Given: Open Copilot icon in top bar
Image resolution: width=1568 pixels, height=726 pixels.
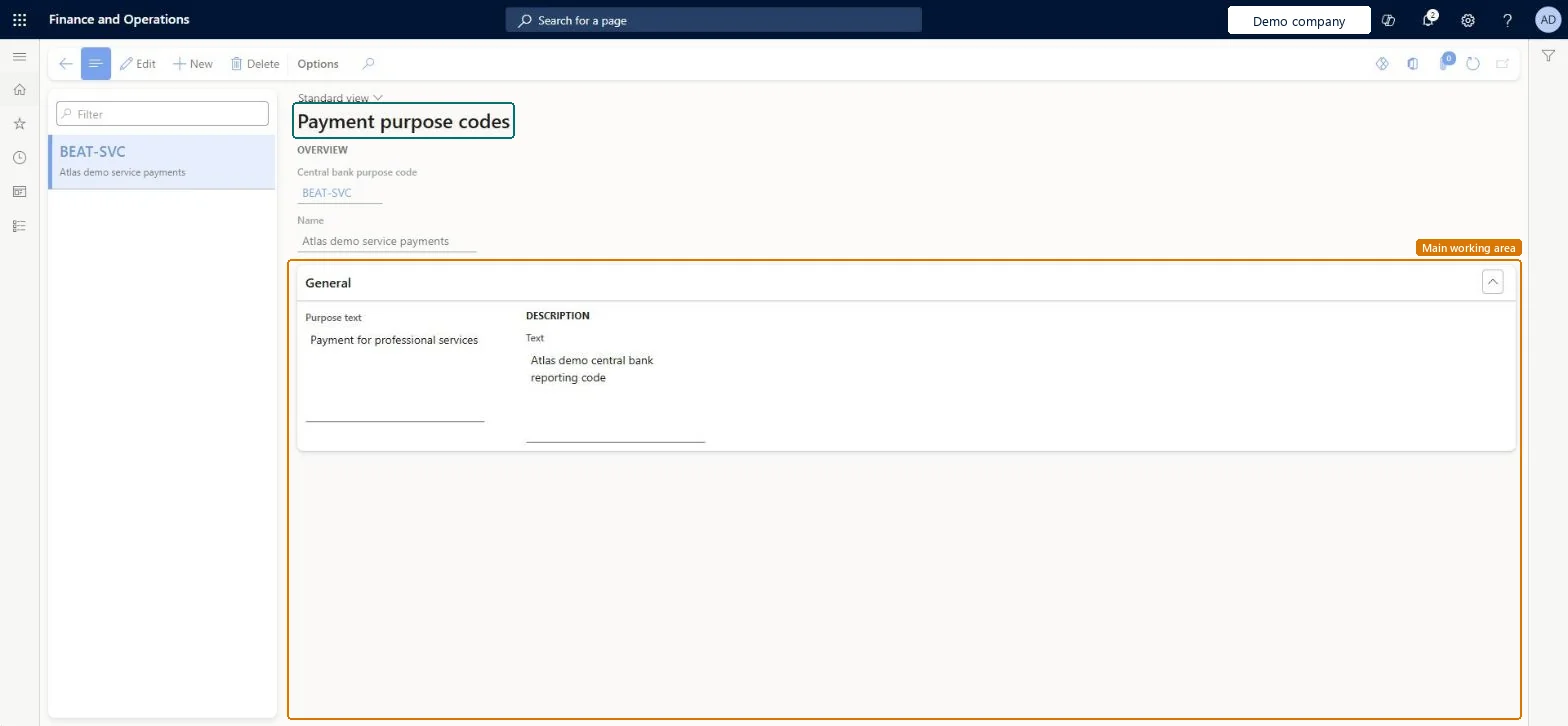Looking at the screenshot, I should tap(1388, 20).
